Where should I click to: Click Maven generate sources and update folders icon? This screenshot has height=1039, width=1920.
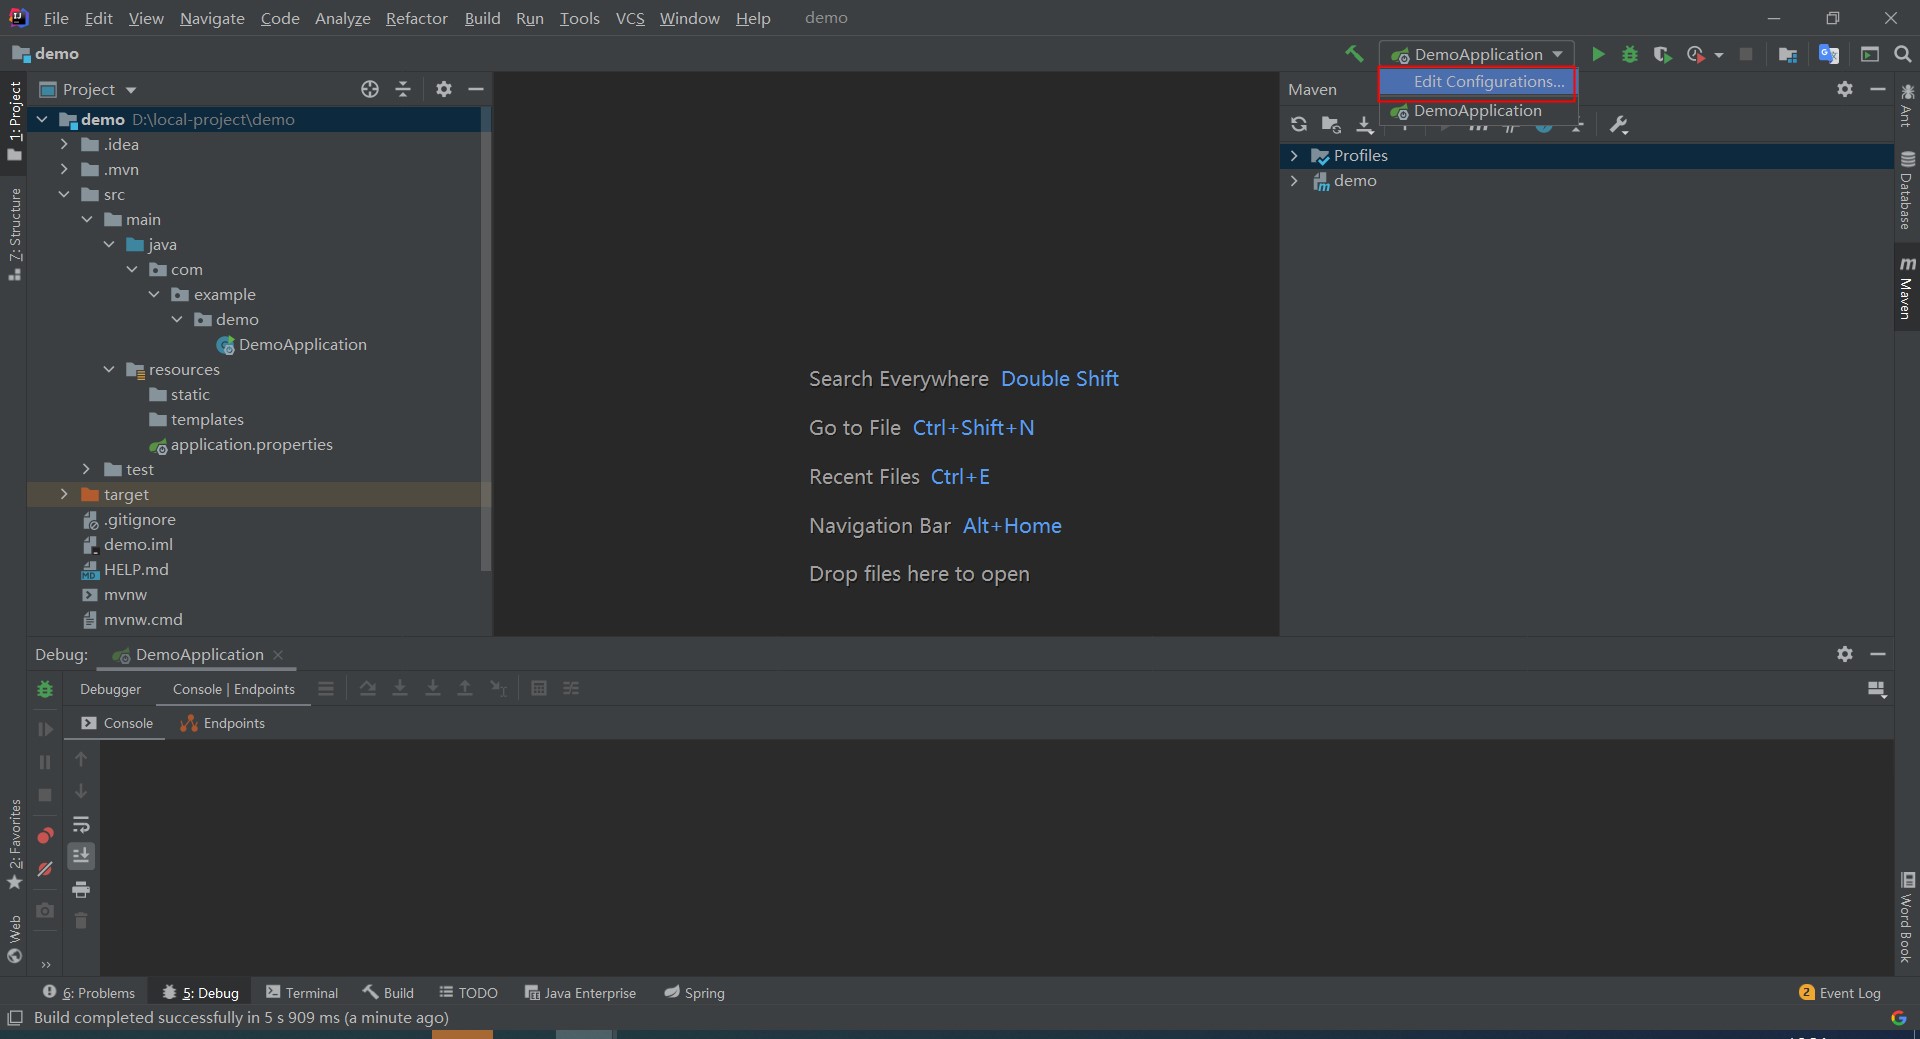[1331, 124]
